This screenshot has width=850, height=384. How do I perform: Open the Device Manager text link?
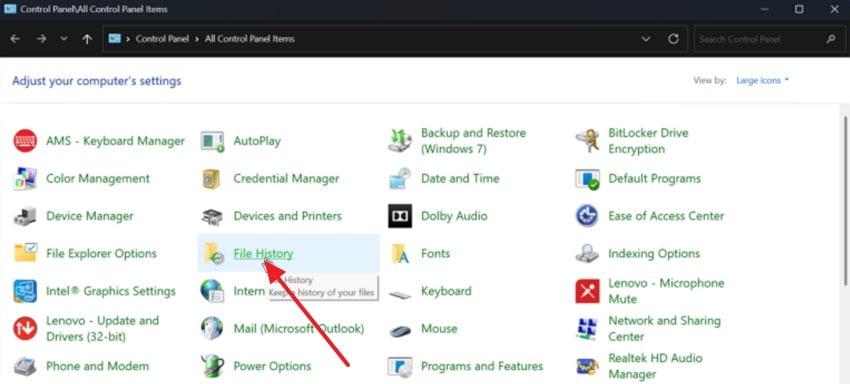[89, 216]
